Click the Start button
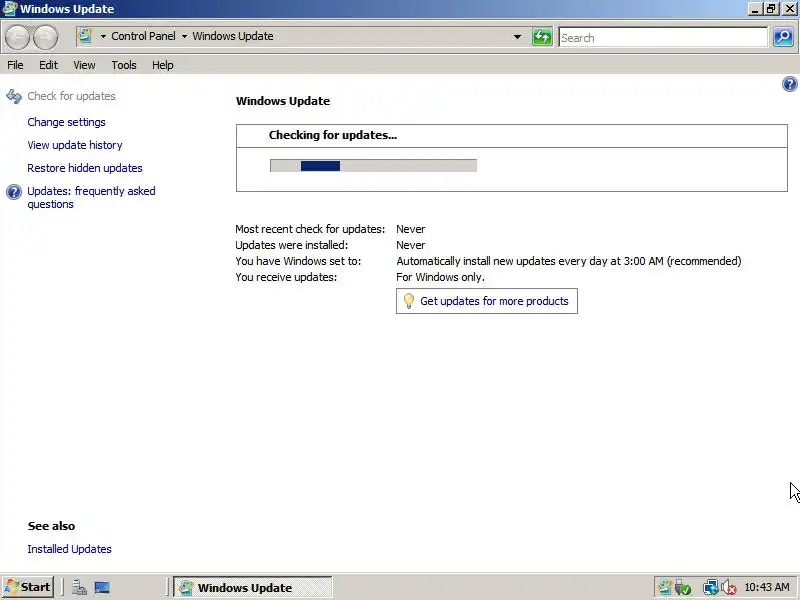The height and width of the screenshot is (600, 800). click(28, 587)
